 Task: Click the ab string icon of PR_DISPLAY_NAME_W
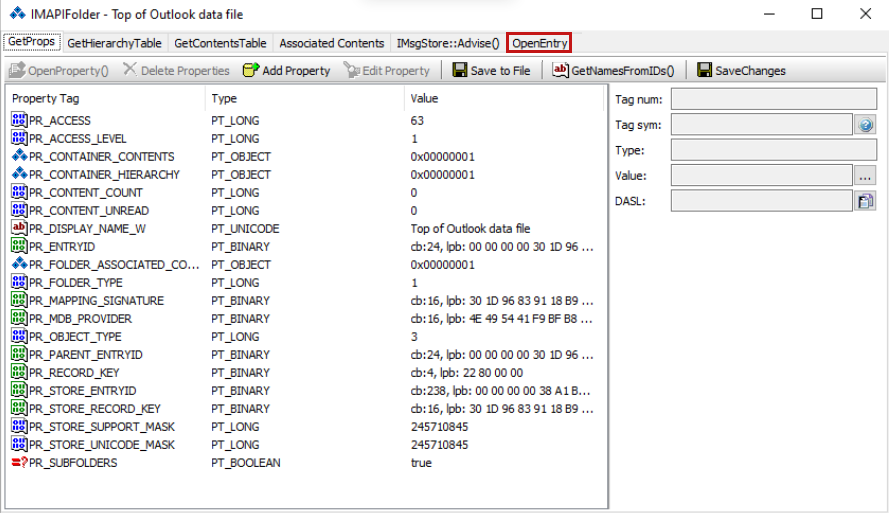point(19,228)
